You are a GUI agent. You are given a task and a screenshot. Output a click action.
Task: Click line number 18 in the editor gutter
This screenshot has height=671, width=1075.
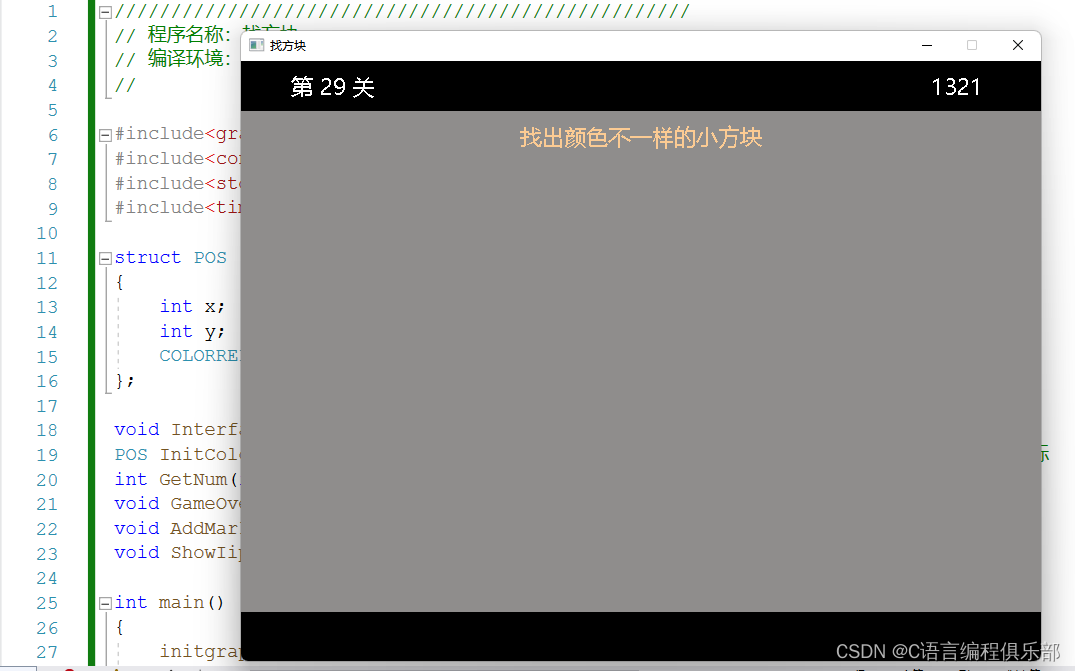coord(47,430)
